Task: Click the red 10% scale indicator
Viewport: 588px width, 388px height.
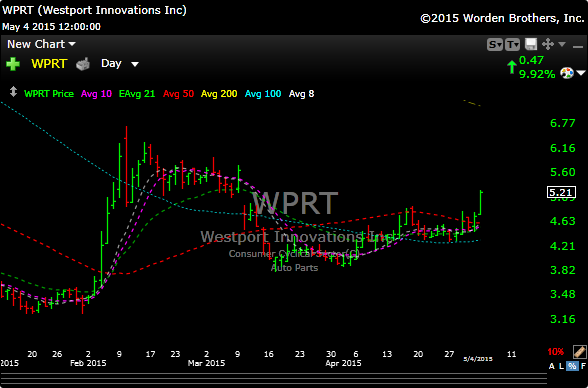Action: point(555,352)
